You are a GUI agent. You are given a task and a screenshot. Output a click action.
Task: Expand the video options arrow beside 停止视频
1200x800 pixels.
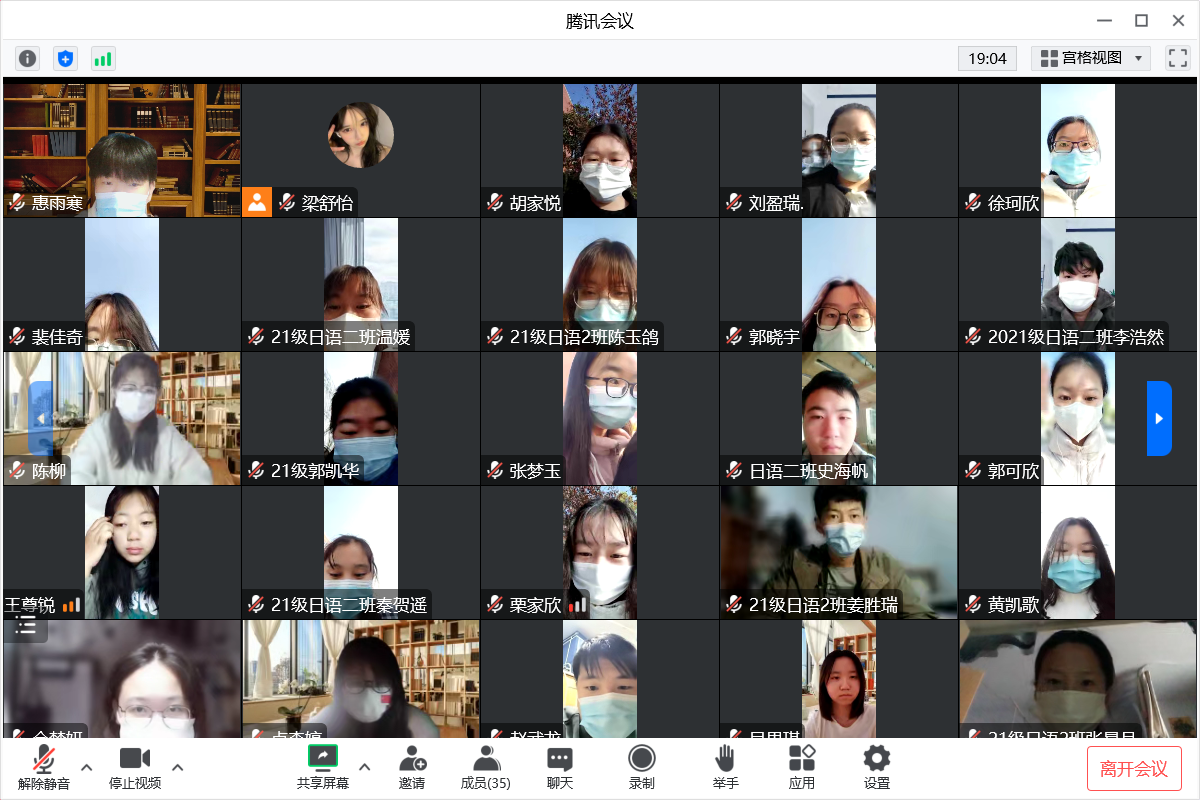(x=178, y=767)
